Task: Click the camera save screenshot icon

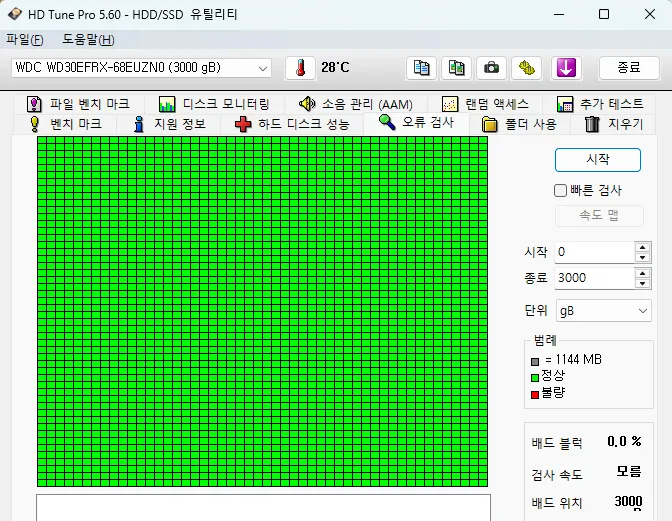Action: point(491,68)
